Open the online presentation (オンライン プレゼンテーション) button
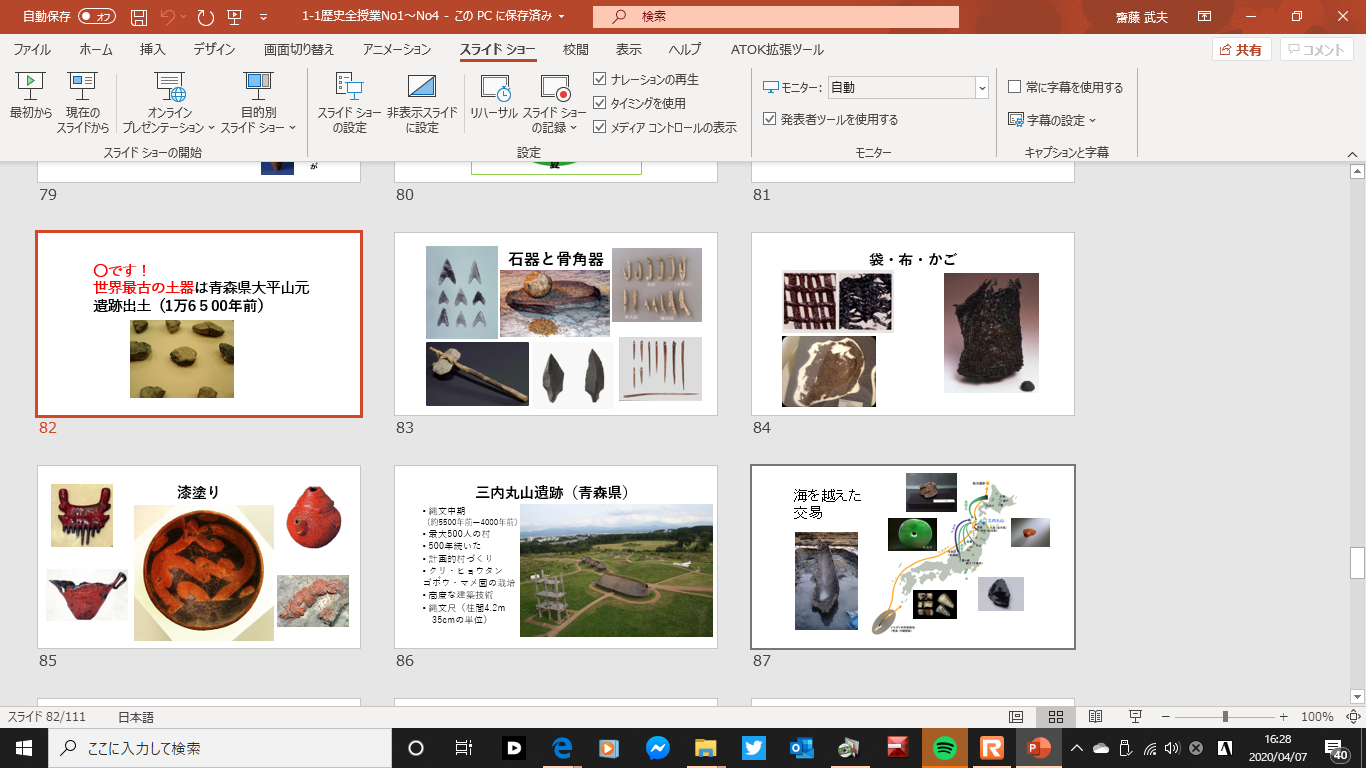 coord(169,102)
